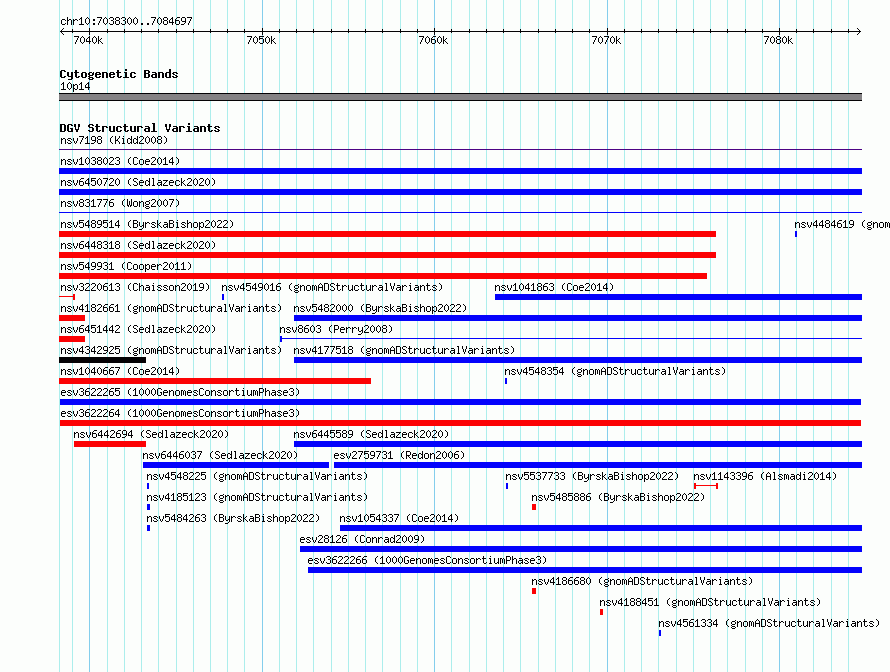Click the nsv5537733 (ByrskaBishop2022) label

pyautogui.click(x=592, y=476)
